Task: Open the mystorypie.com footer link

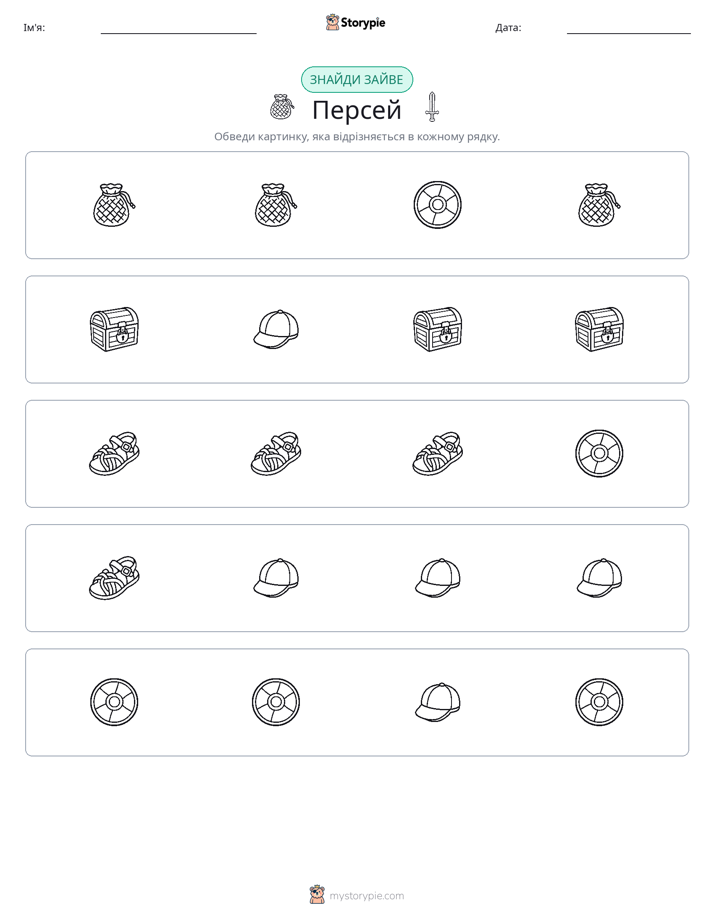Action: (366, 896)
